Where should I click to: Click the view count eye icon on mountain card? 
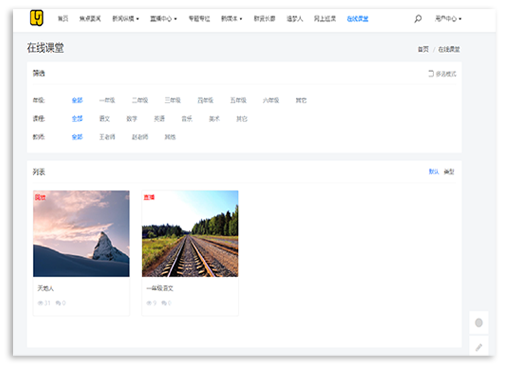point(40,303)
